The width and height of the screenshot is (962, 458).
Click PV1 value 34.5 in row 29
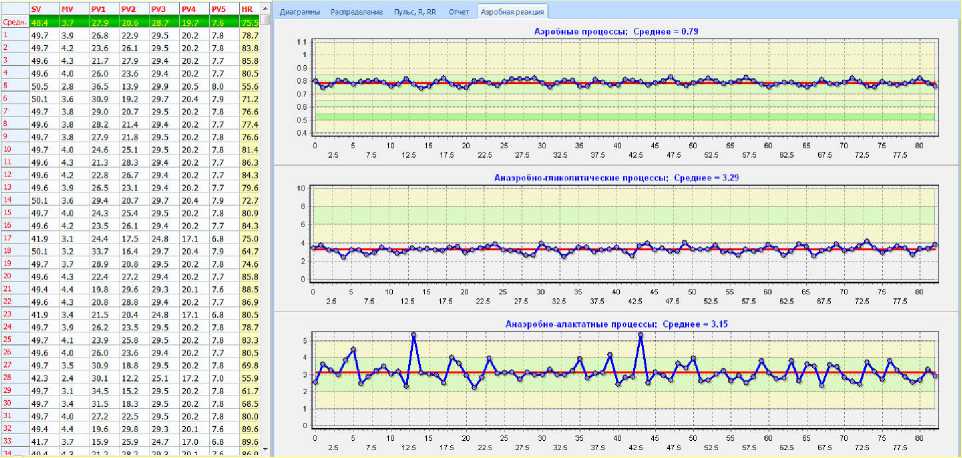(104, 390)
